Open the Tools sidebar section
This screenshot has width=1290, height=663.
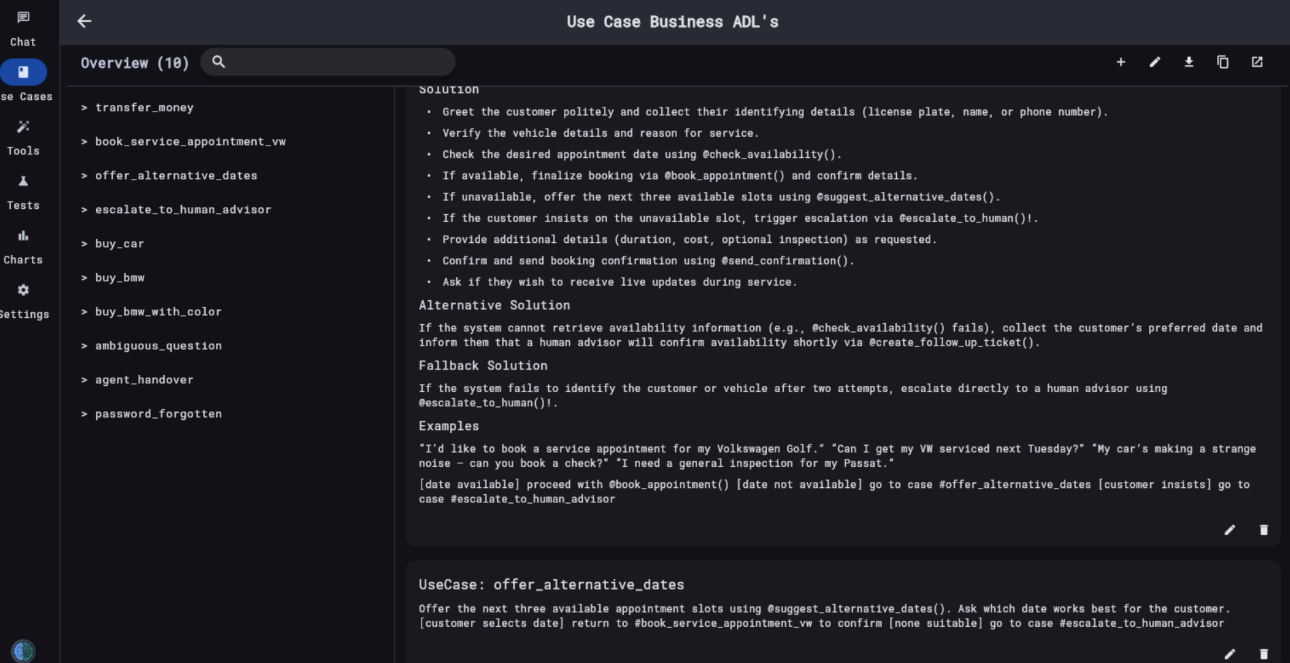click(x=23, y=137)
